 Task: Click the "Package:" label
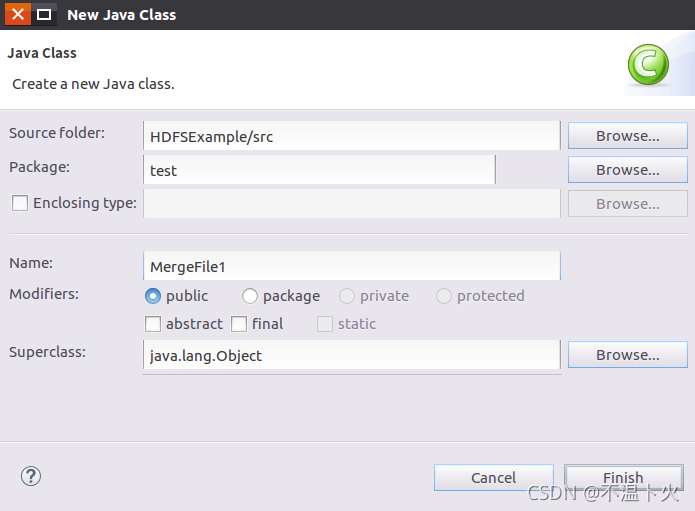39,167
